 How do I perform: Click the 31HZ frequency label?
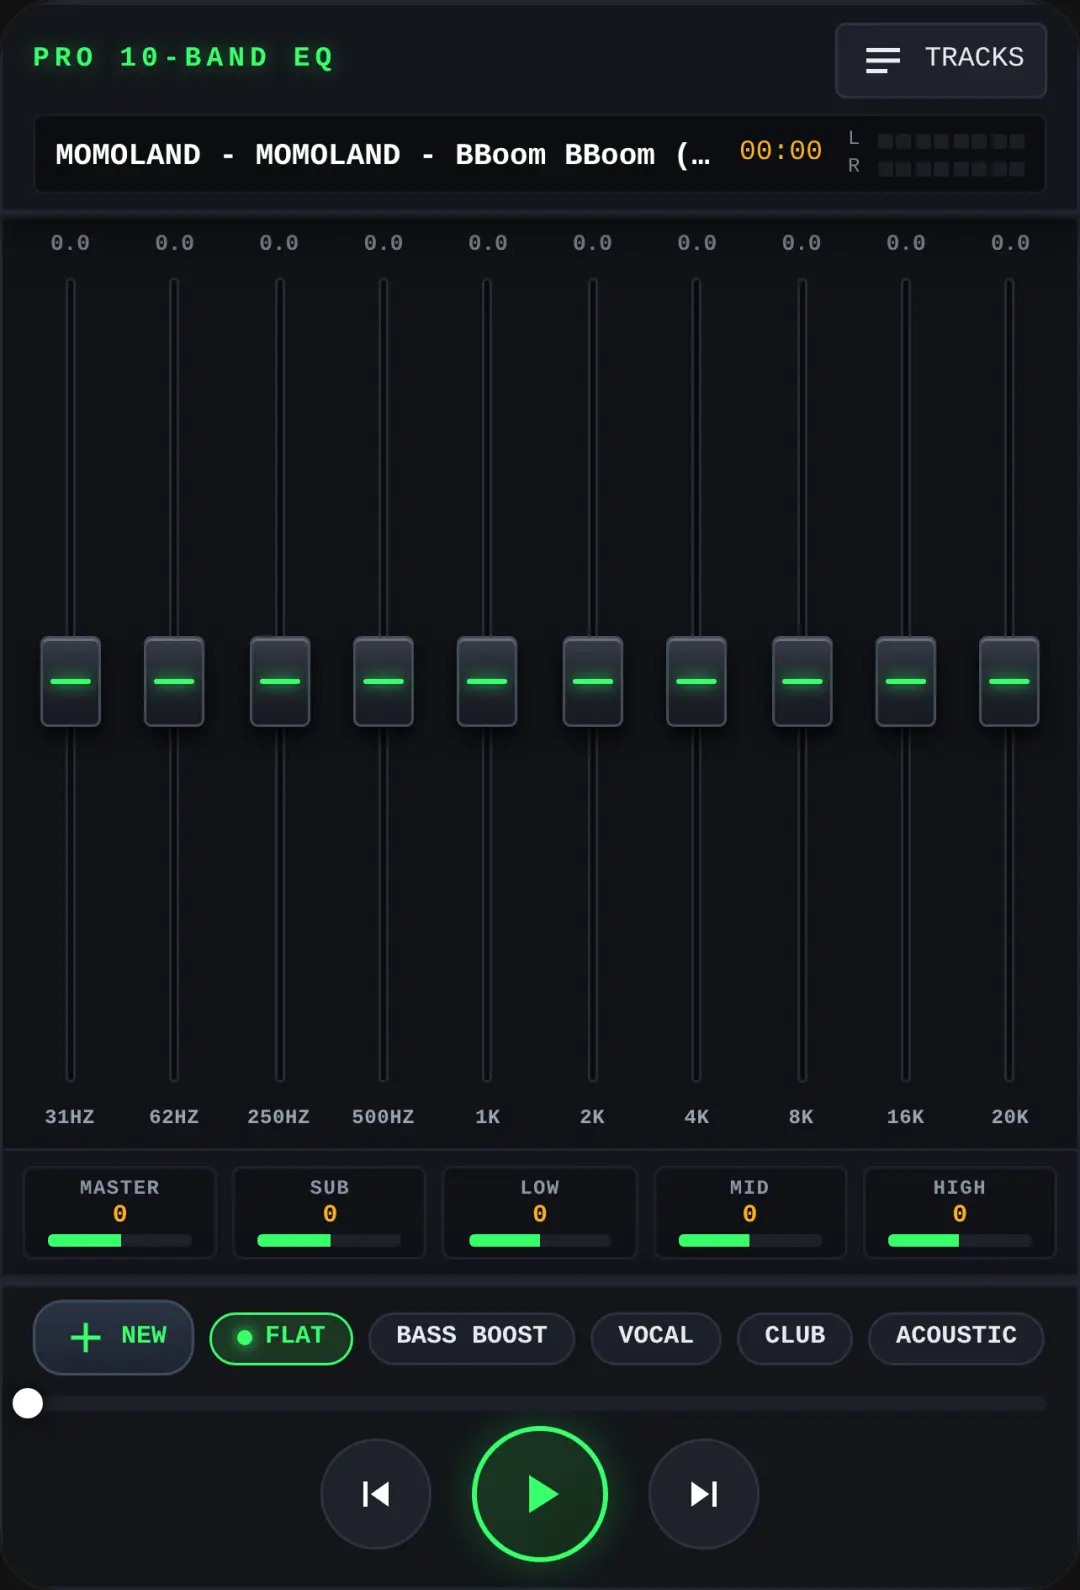(x=70, y=1117)
